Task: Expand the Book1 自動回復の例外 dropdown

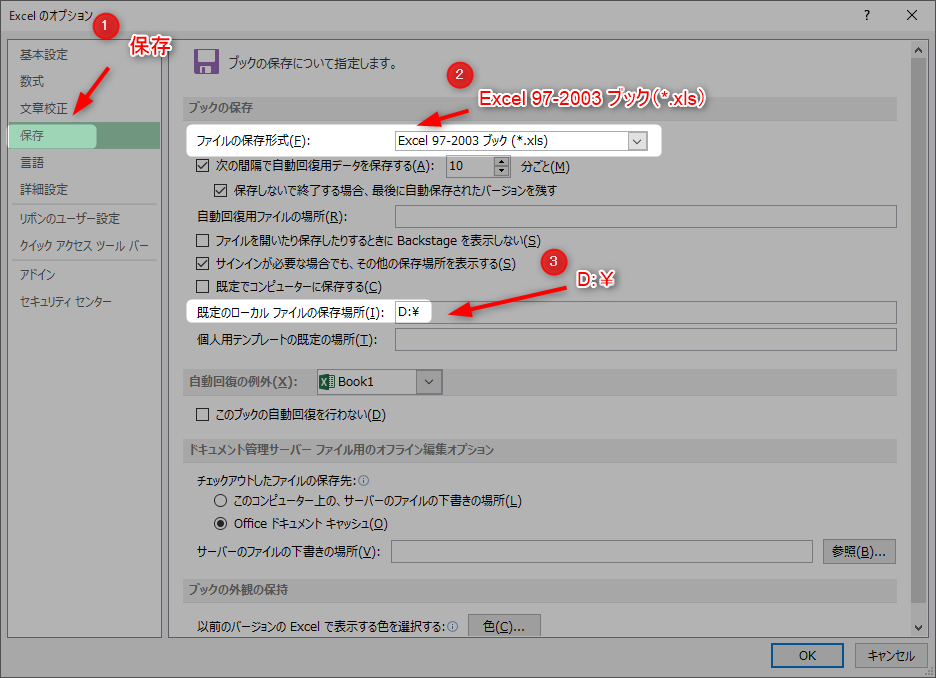Action: pyautogui.click(x=429, y=382)
